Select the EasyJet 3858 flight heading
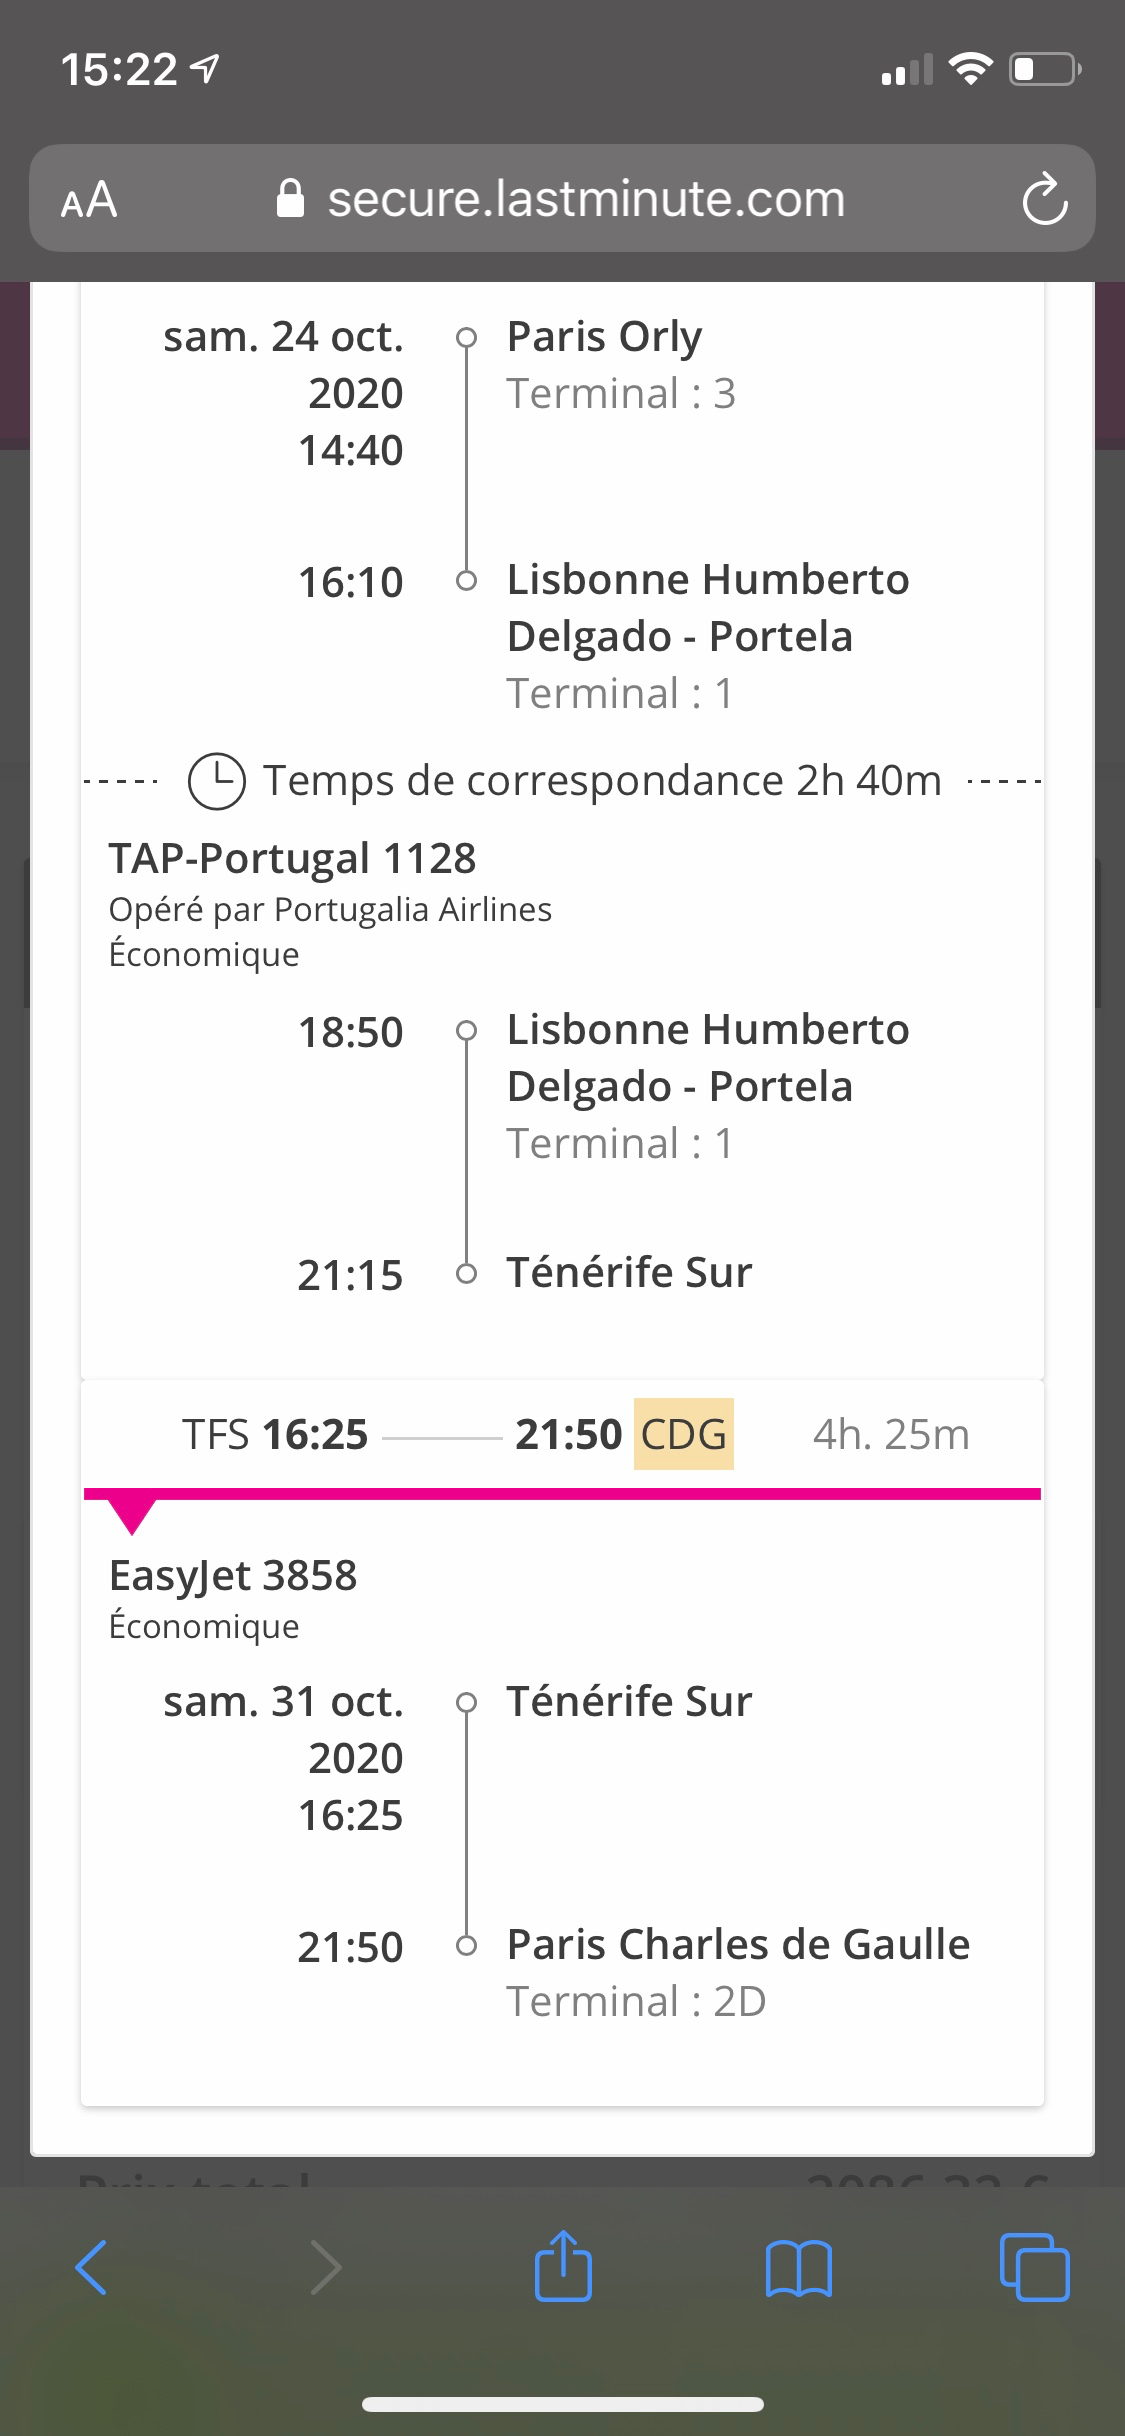Viewport: 1125px width, 2436px height. 233,1575
